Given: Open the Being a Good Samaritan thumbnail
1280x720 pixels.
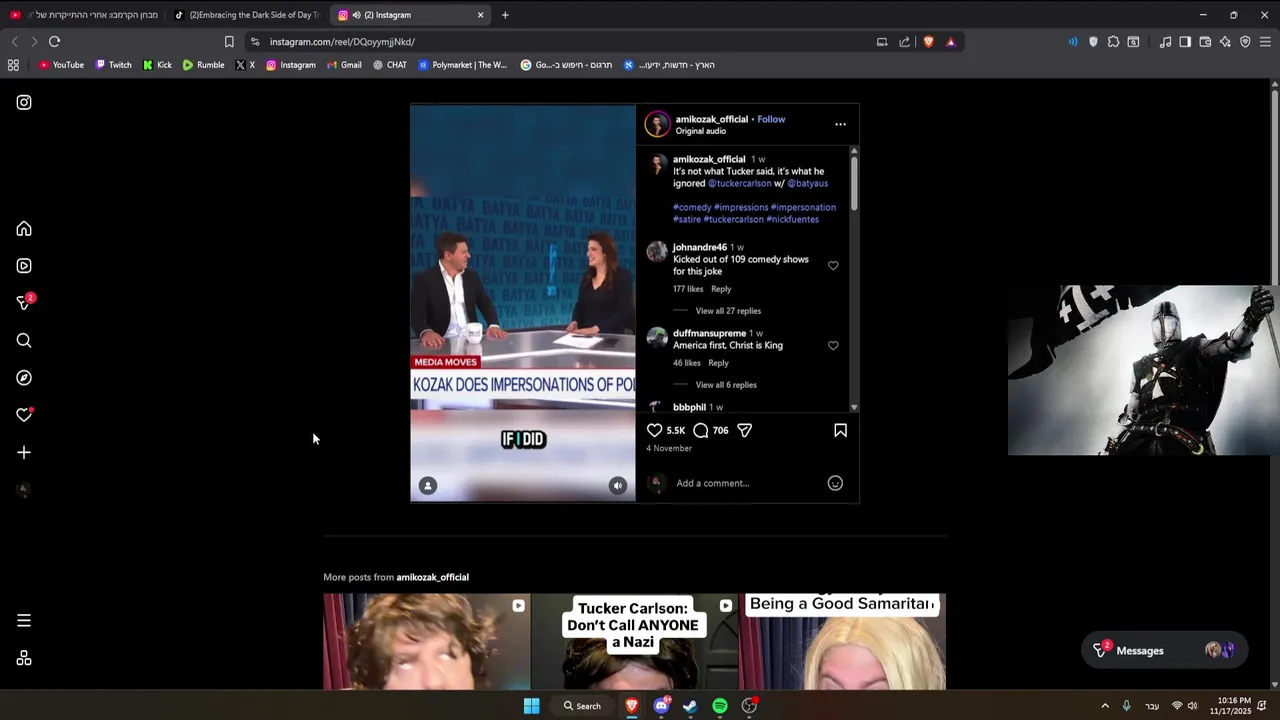Looking at the screenshot, I should click(842, 641).
